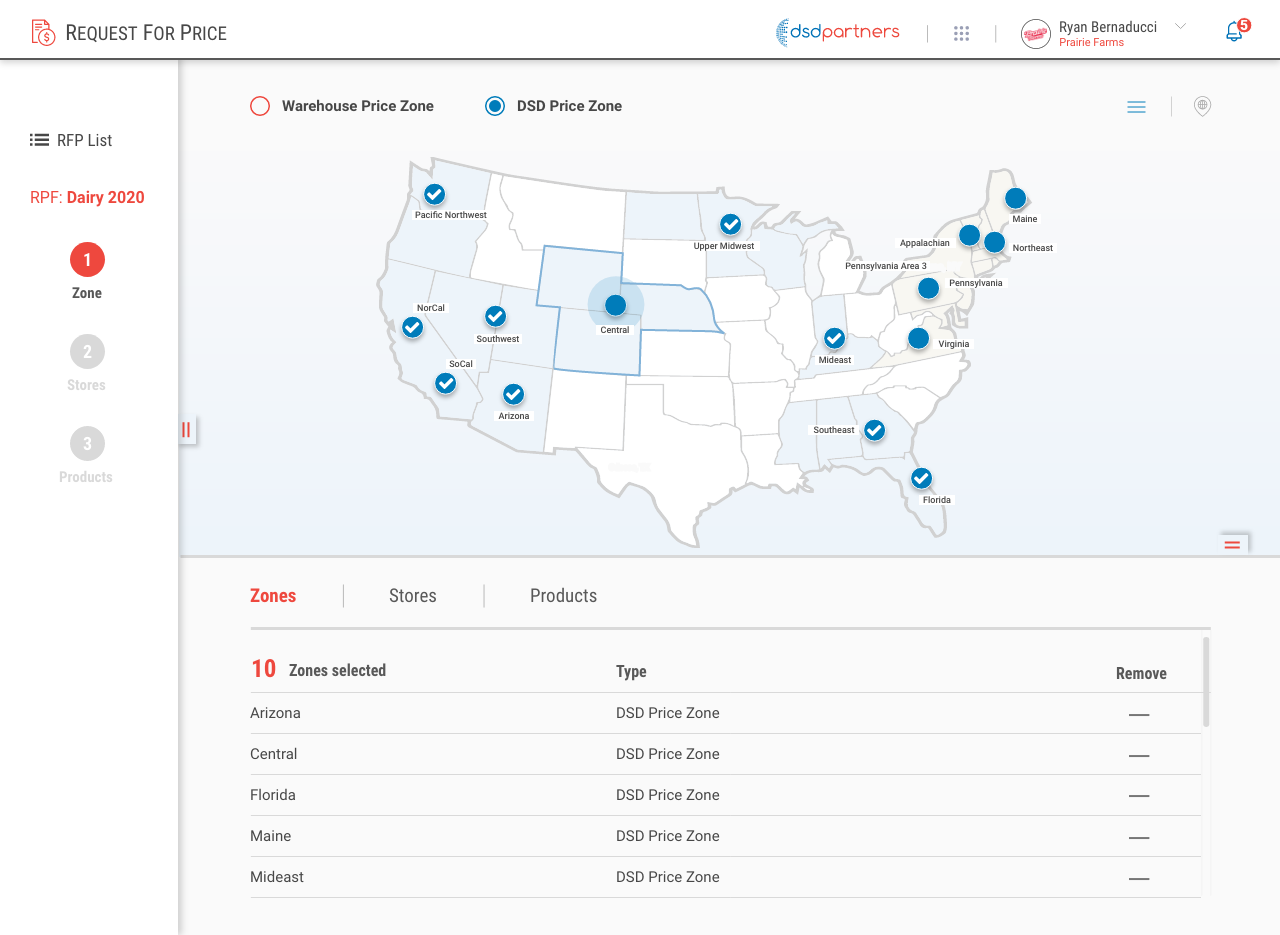Click the Maine zone map marker
1280x935 pixels.
pyautogui.click(x=1015, y=199)
